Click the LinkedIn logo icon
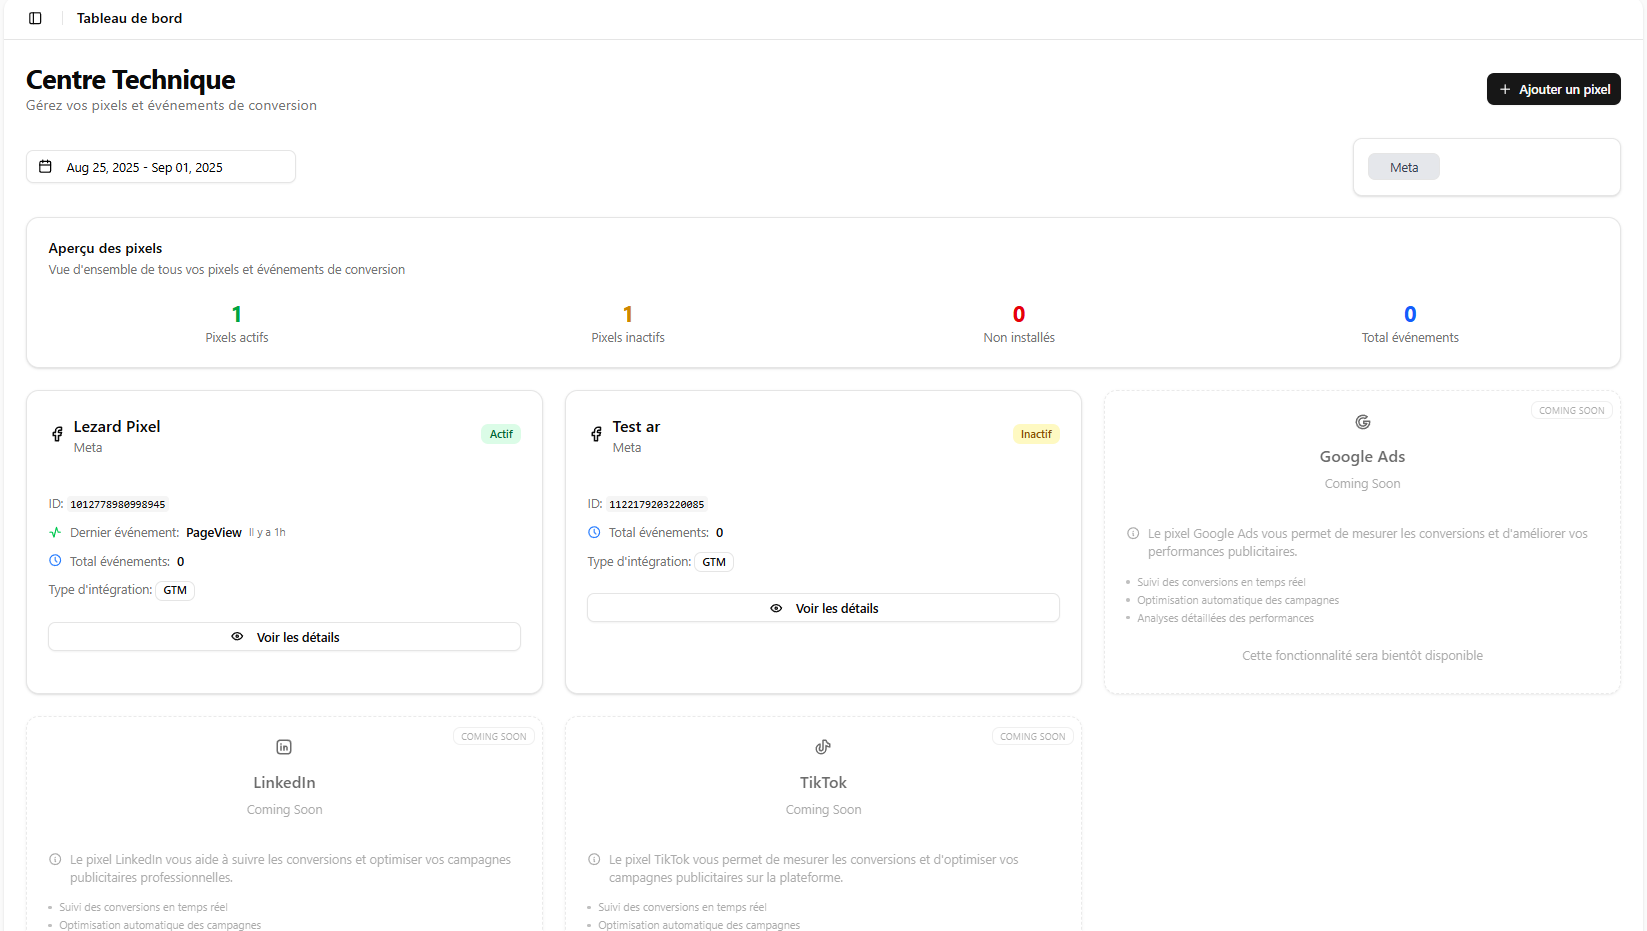Screen dimensions: 1647x931 (284, 747)
